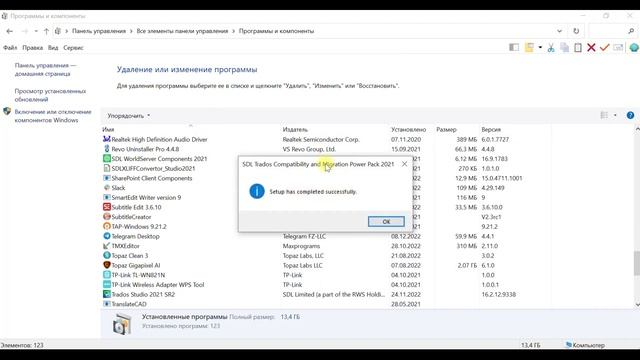Sort by the Версия column header
Screen dimensions: 640x360
pyautogui.click(x=491, y=129)
